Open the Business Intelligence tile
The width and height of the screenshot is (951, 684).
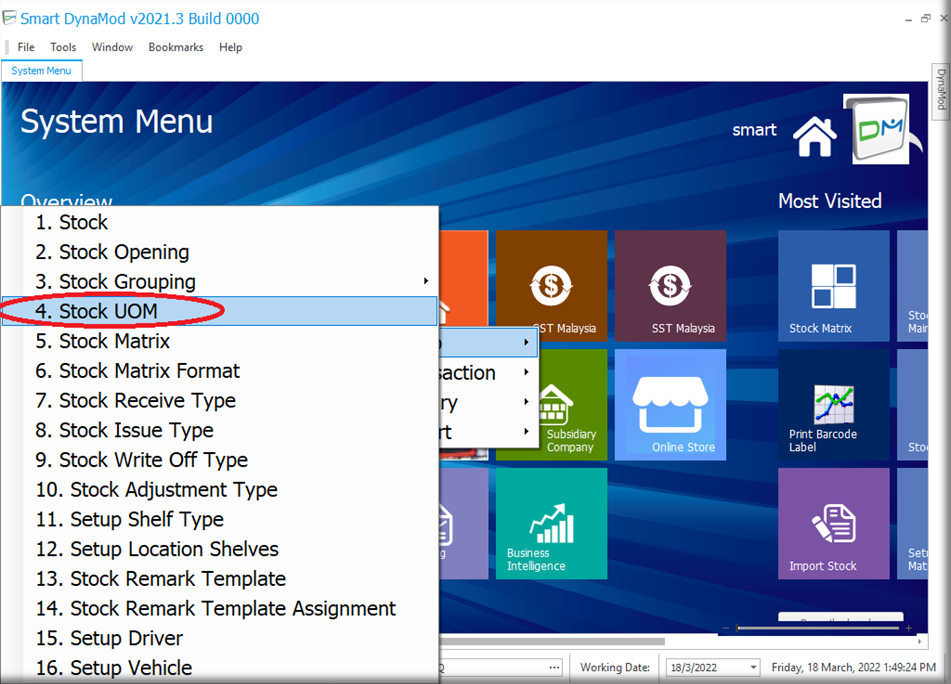[x=551, y=523]
